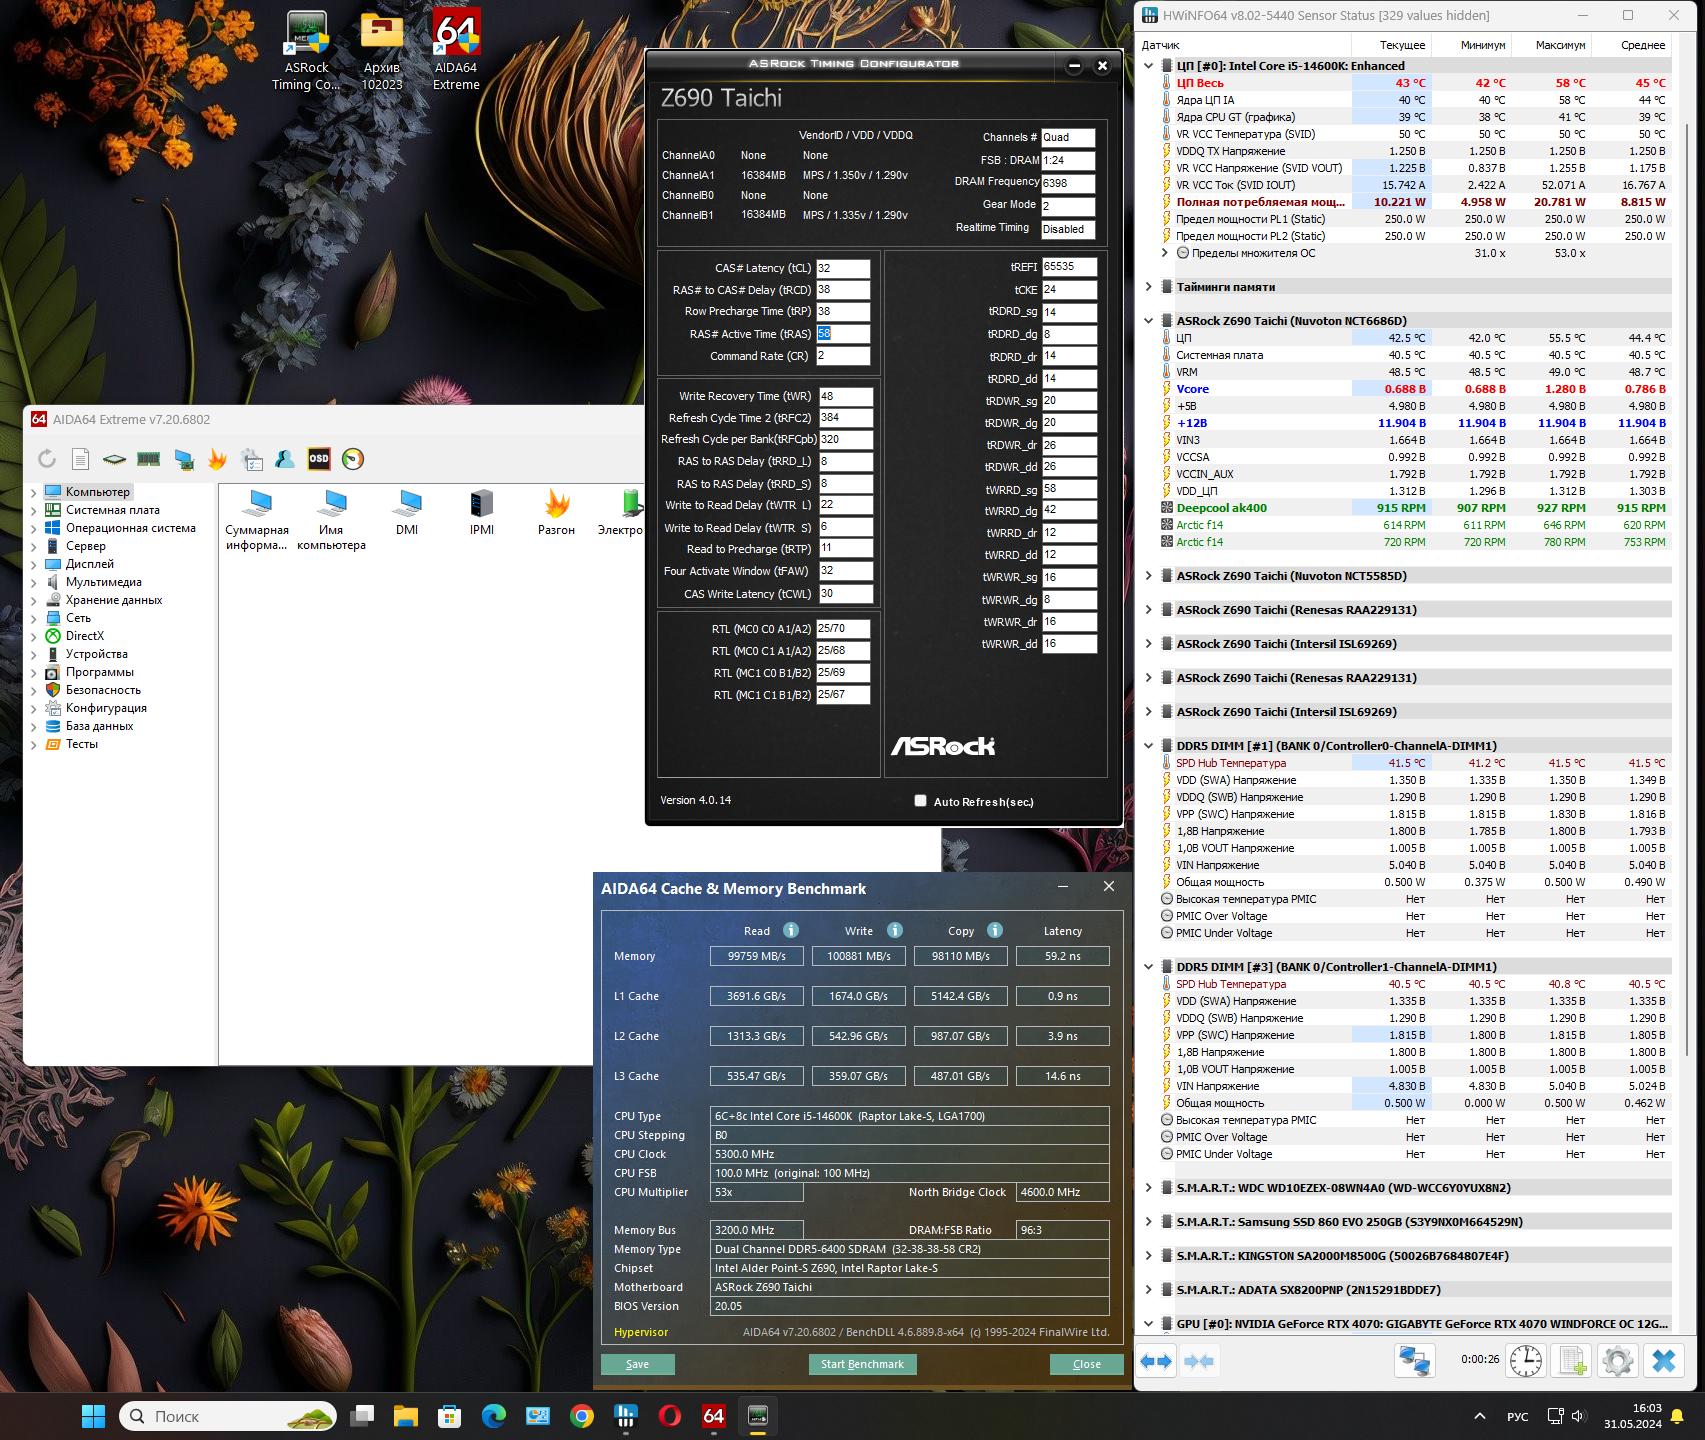Click the Read info icon in benchmark window
This screenshot has height=1440, width=1705.
coord(791,930)
